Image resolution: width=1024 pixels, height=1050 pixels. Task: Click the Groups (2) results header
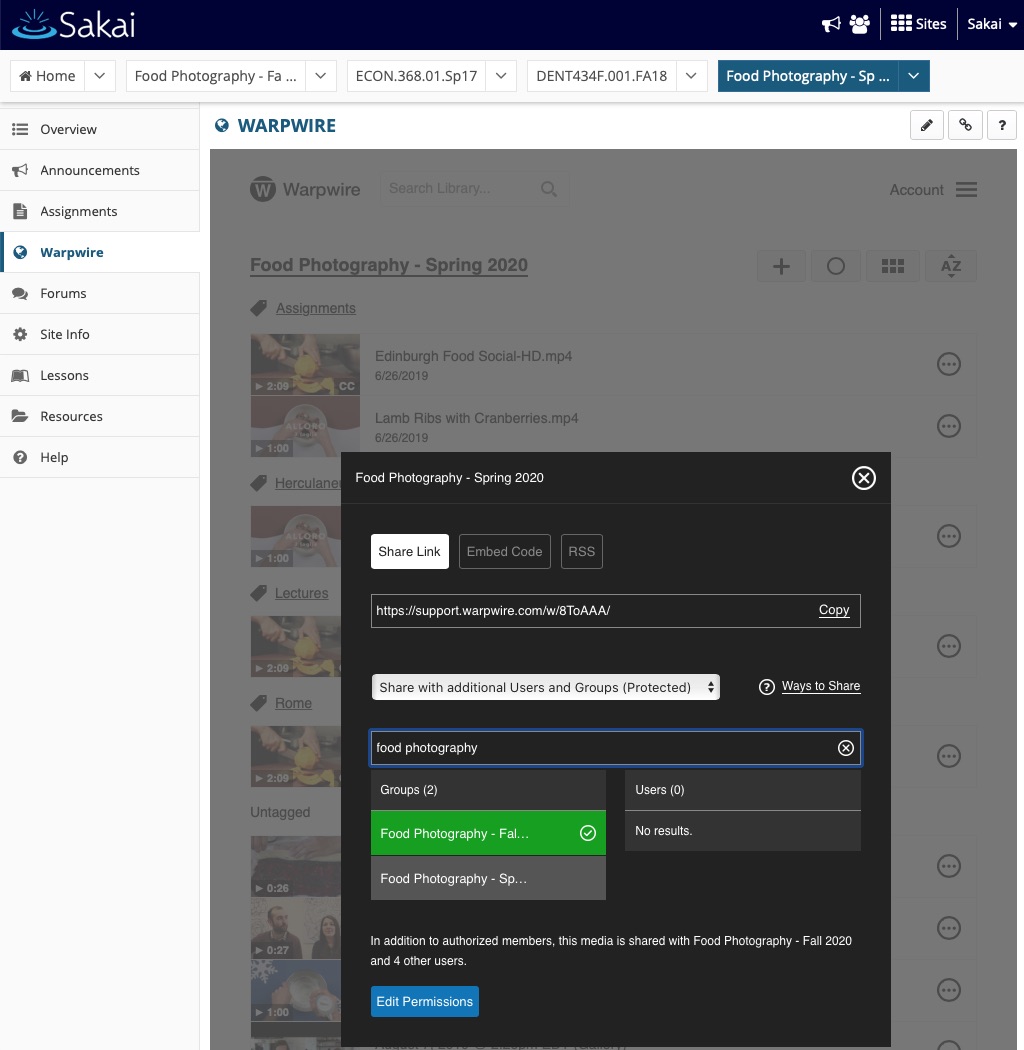(x=488, y=790)
